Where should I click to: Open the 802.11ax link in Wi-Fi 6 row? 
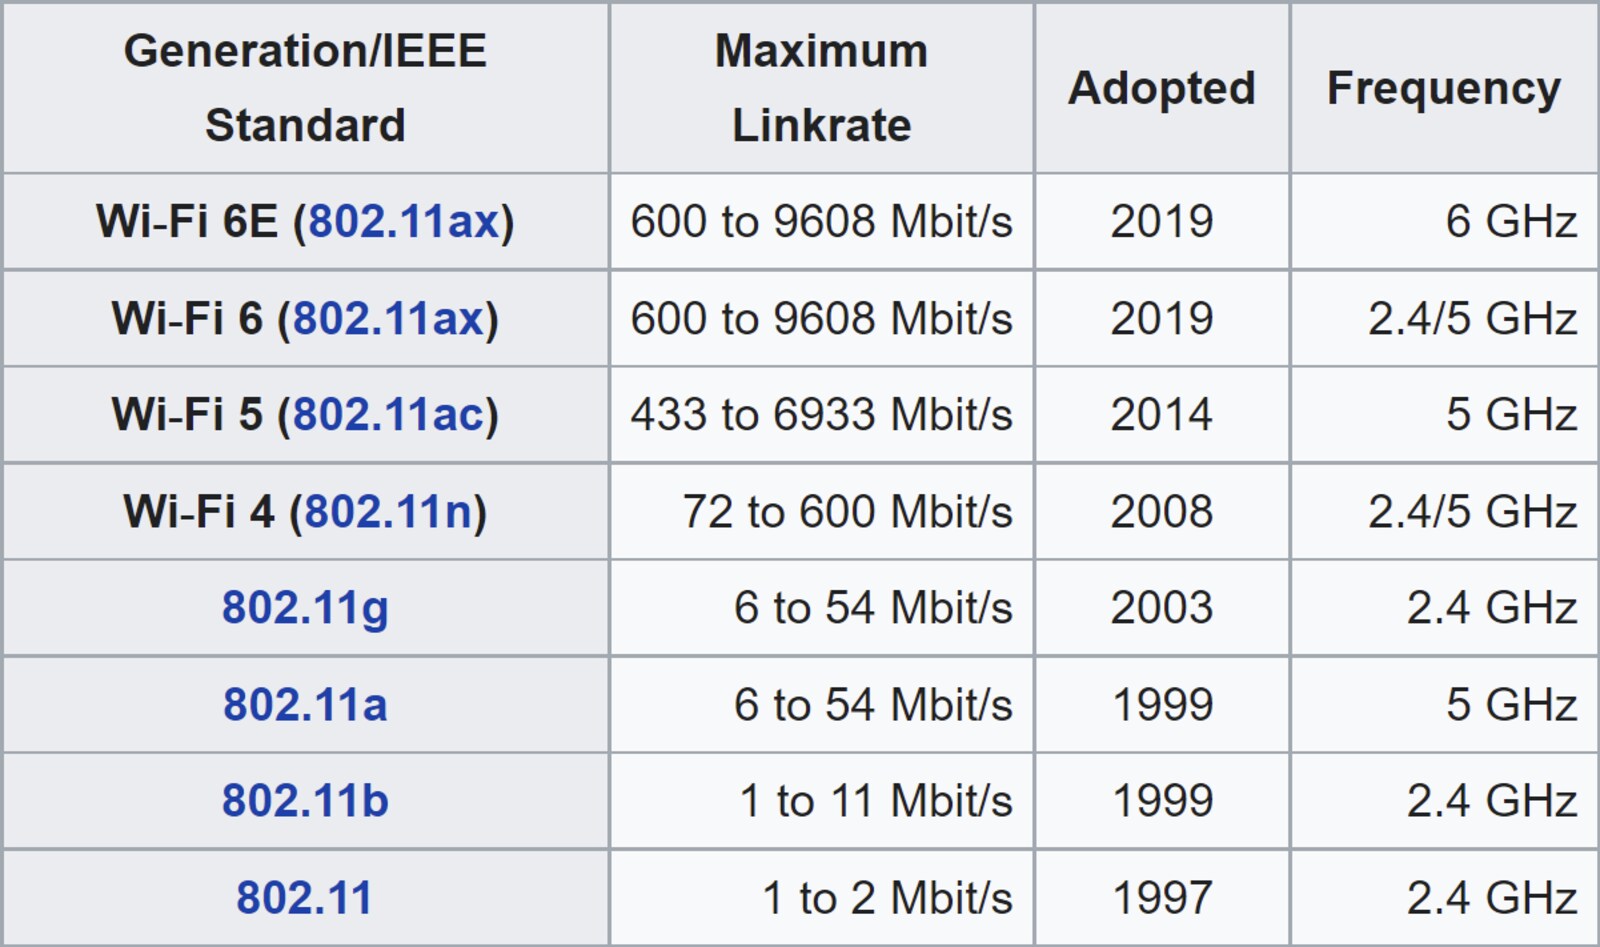pos(388,319)
